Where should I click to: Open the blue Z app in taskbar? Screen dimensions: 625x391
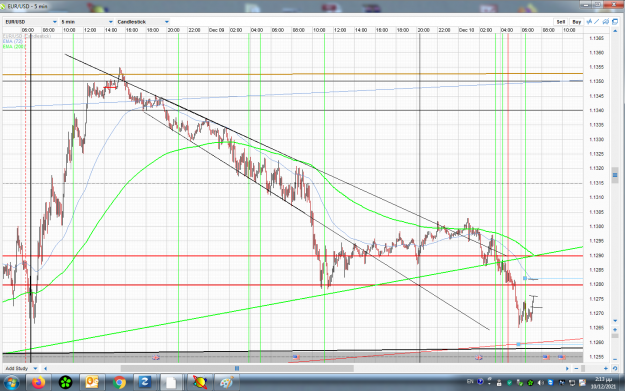(x=144, y=383)
